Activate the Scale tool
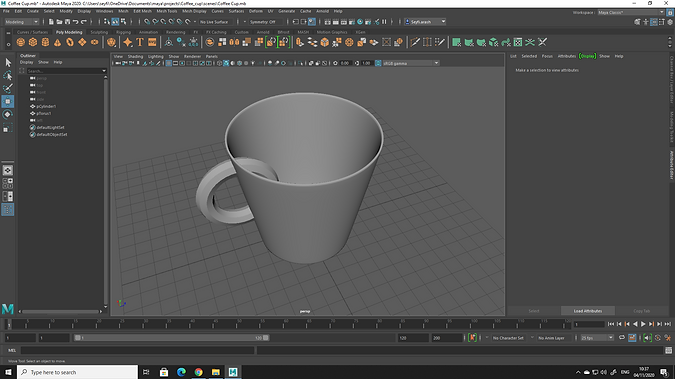The height and width of the screenshot is (379, 675). tap(8, 128)
